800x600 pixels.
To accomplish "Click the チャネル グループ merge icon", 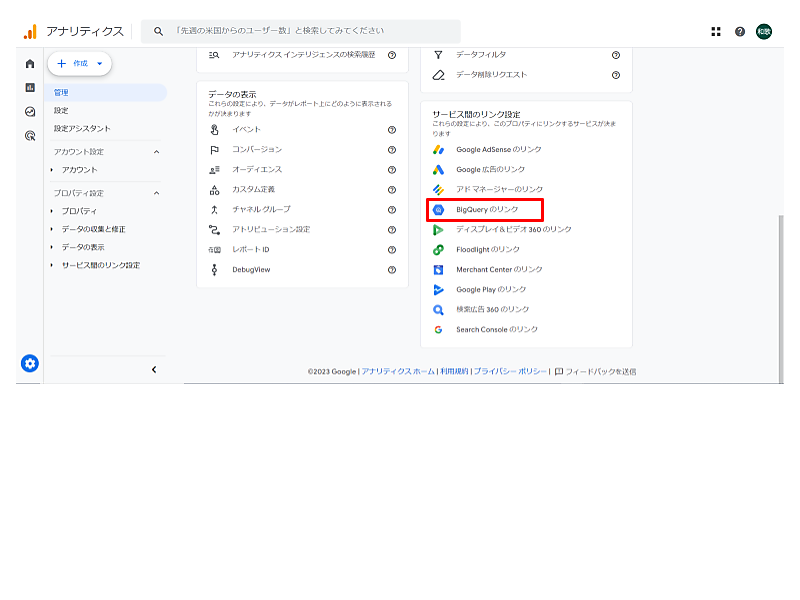I will 214,210.
